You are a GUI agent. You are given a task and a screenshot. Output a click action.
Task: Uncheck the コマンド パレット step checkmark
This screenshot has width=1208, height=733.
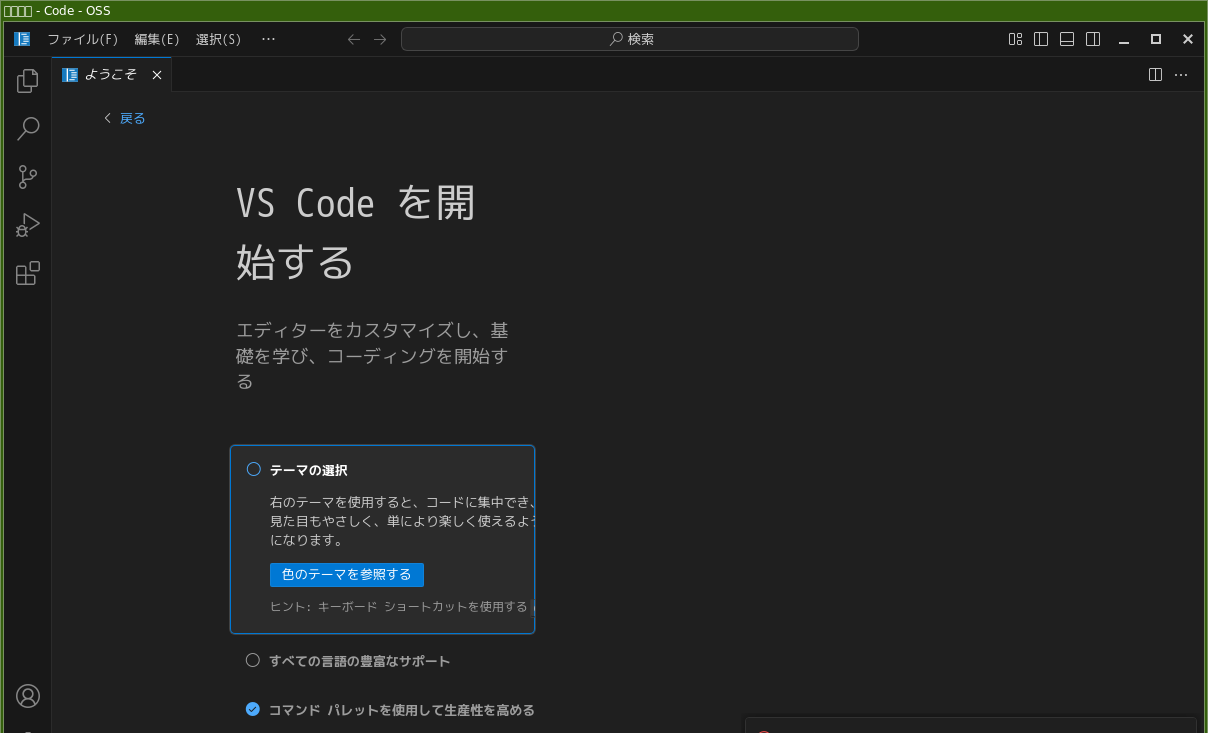coord(253,709)
